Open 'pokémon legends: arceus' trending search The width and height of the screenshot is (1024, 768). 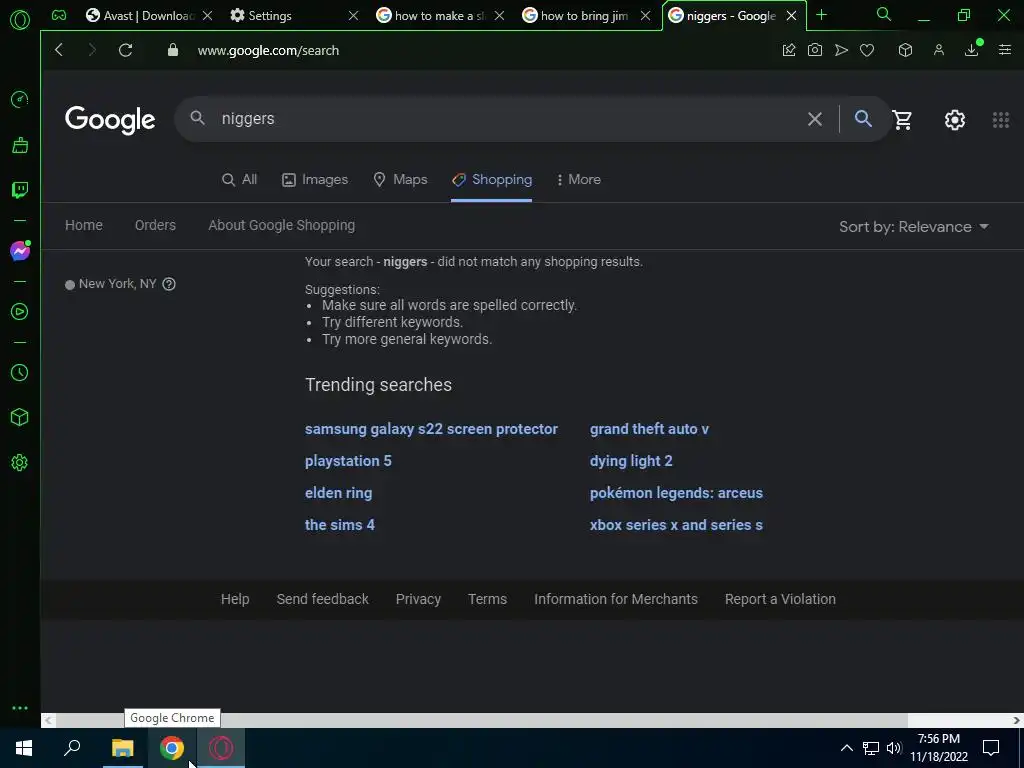pyautogui.click(x=676, y=493)
